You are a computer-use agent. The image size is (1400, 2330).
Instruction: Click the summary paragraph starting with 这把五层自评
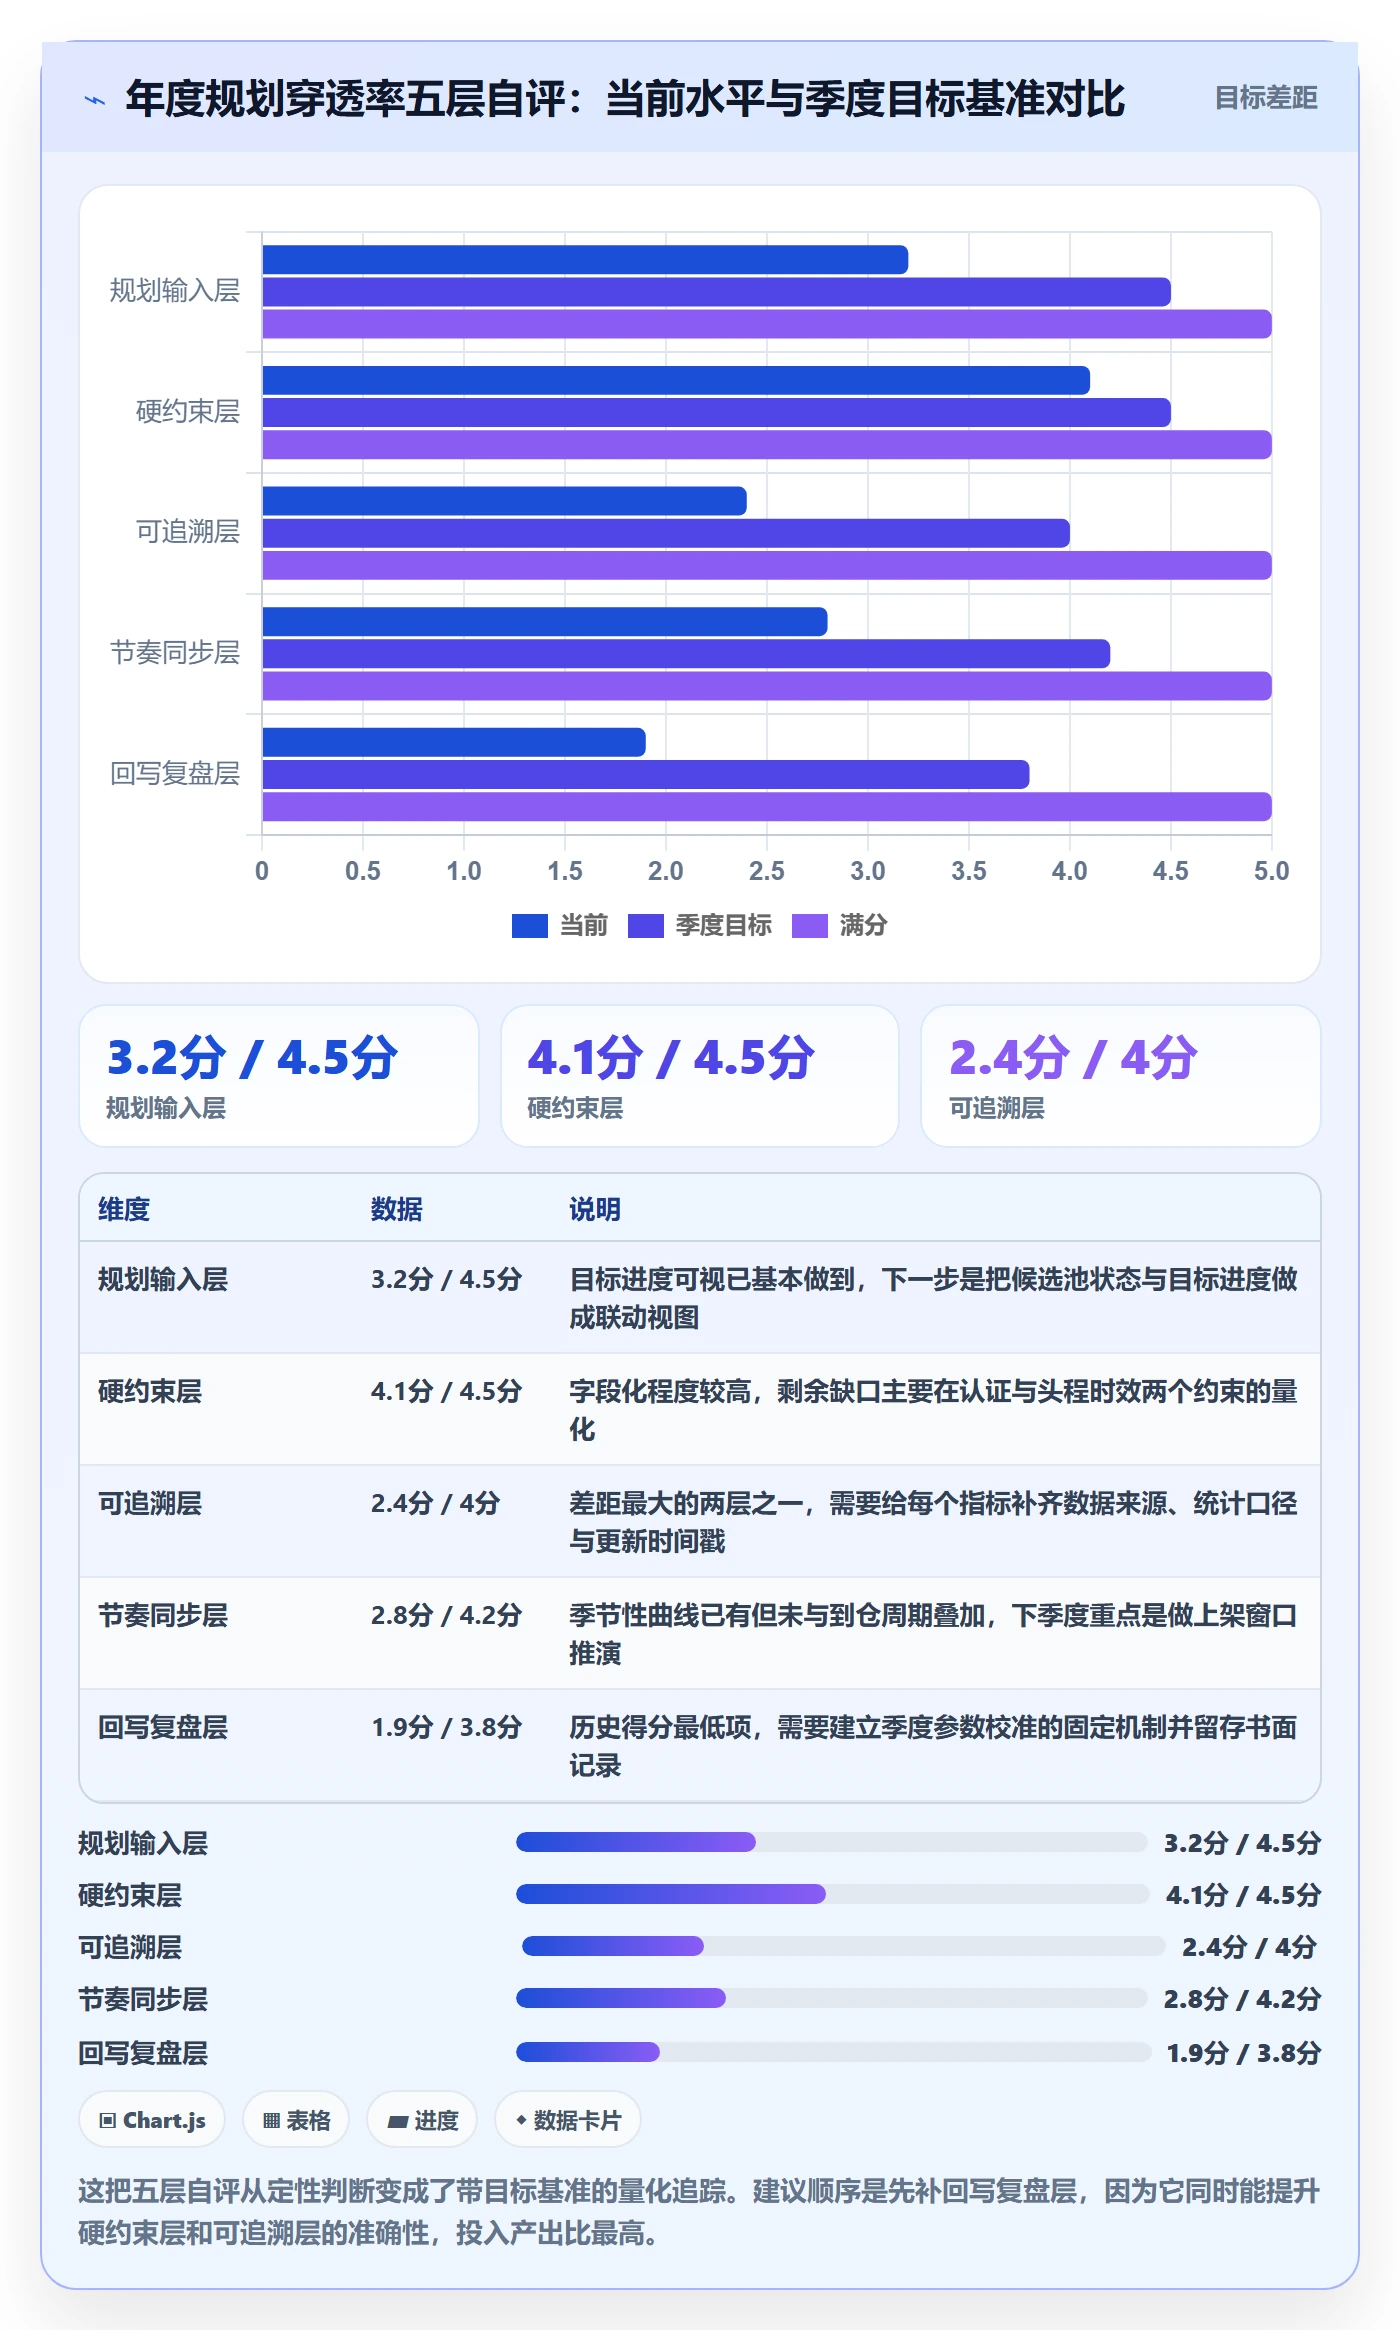pyautogui.click(x=700, y=2212)
